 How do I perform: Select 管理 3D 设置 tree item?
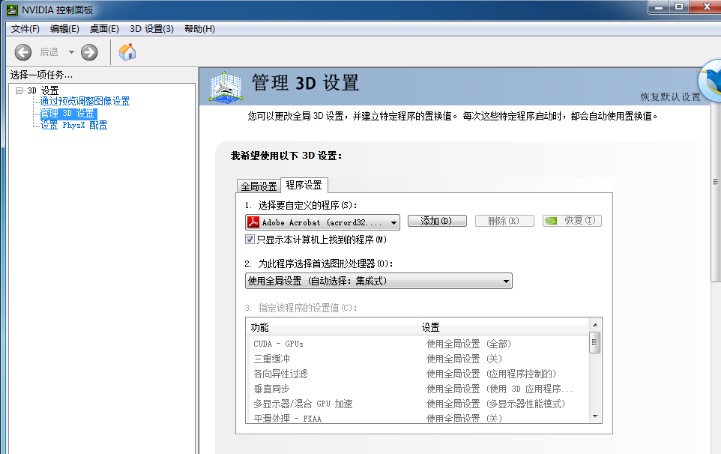[x=68, y=113]
